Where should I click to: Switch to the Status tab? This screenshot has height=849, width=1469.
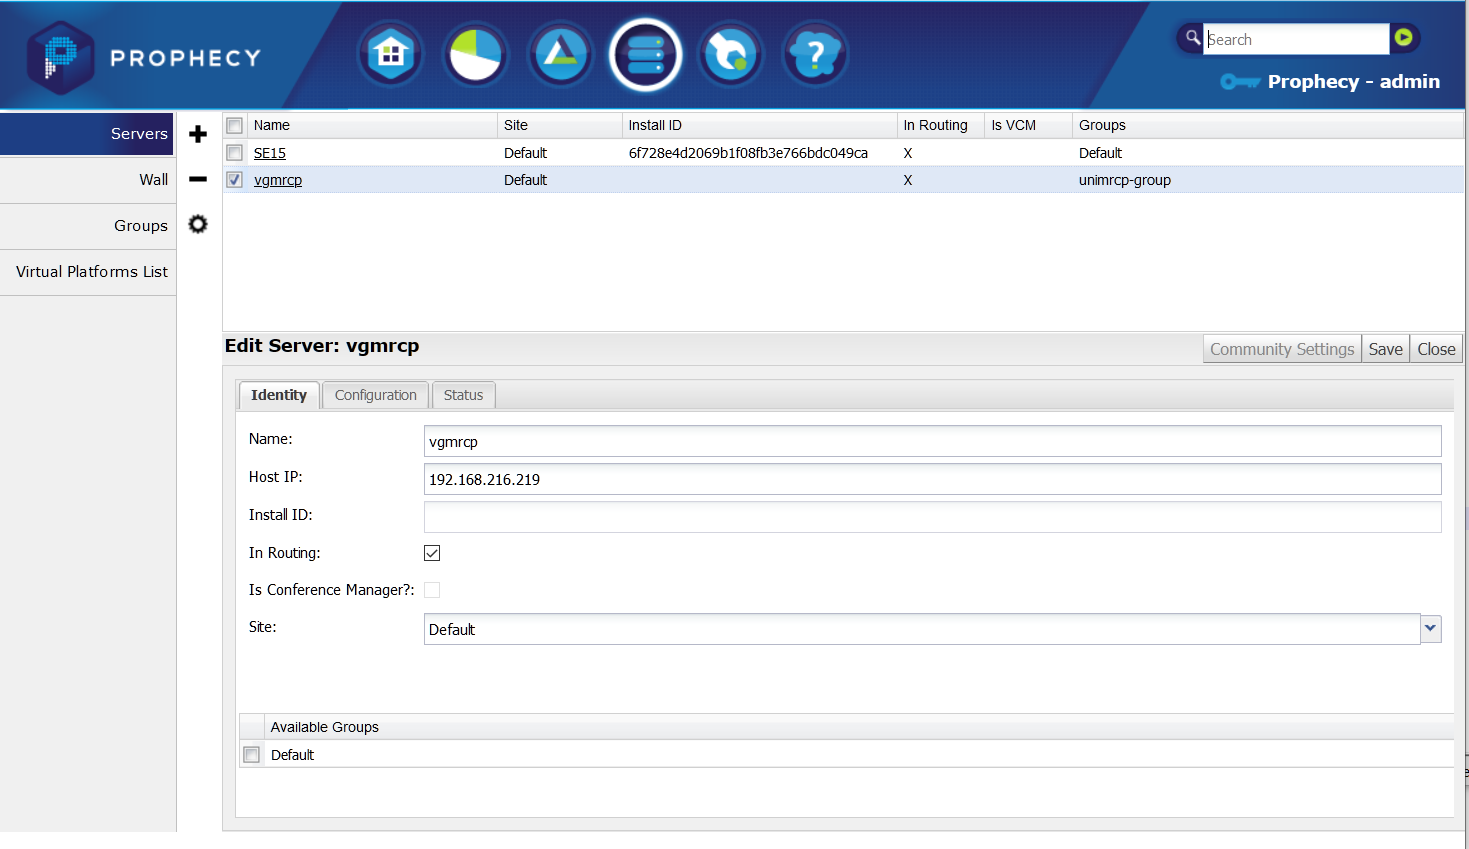(x=463, y=395)
